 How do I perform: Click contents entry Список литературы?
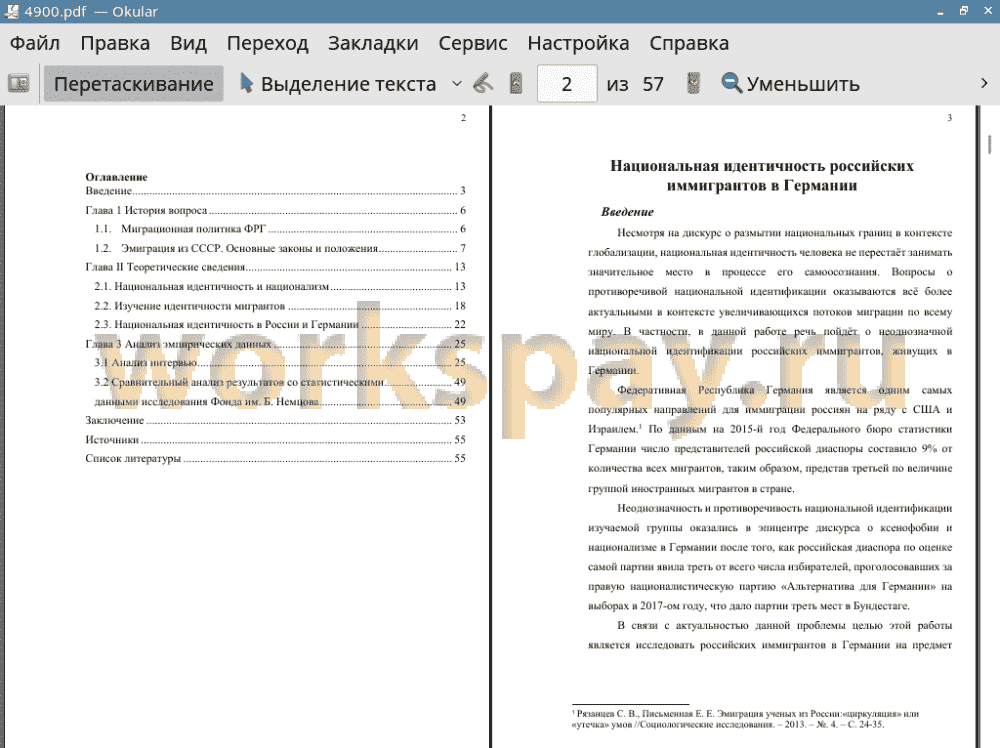(x=276, y=458)
